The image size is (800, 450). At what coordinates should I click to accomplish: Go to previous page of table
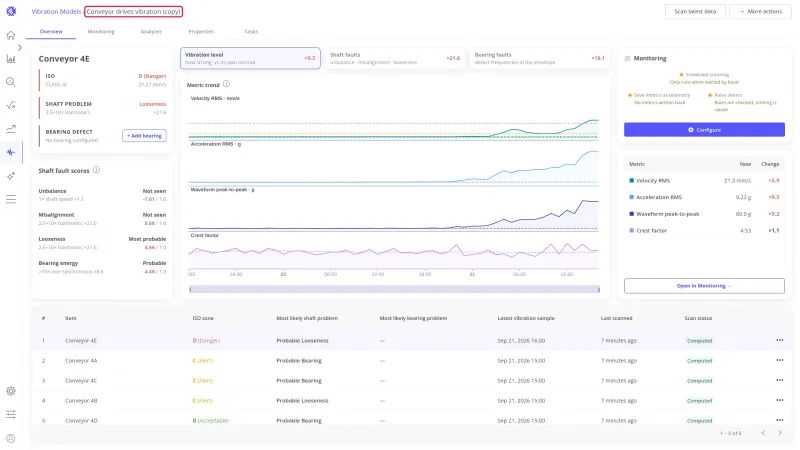tap(763, 433)
